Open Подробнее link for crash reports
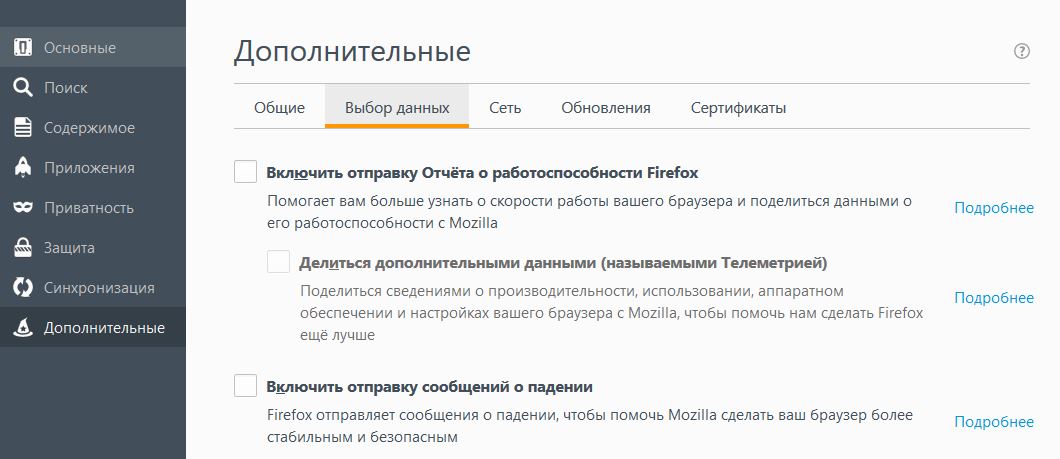This screenshot has width=1060, height=459. 994,422
